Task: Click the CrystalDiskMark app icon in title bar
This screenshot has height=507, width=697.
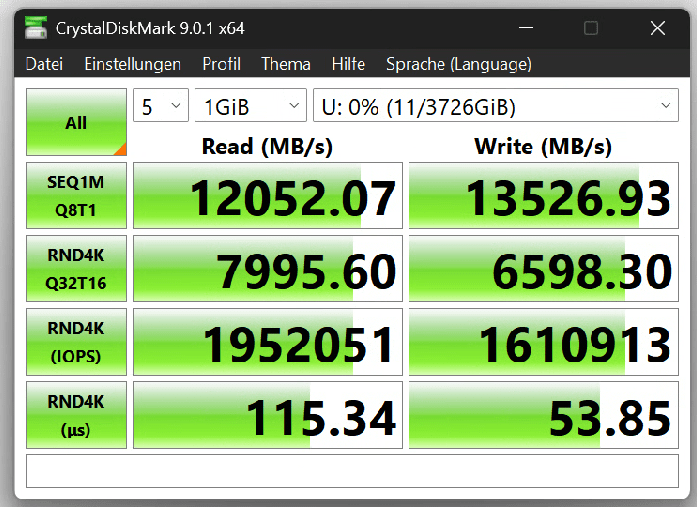Action: coord(36,28)
